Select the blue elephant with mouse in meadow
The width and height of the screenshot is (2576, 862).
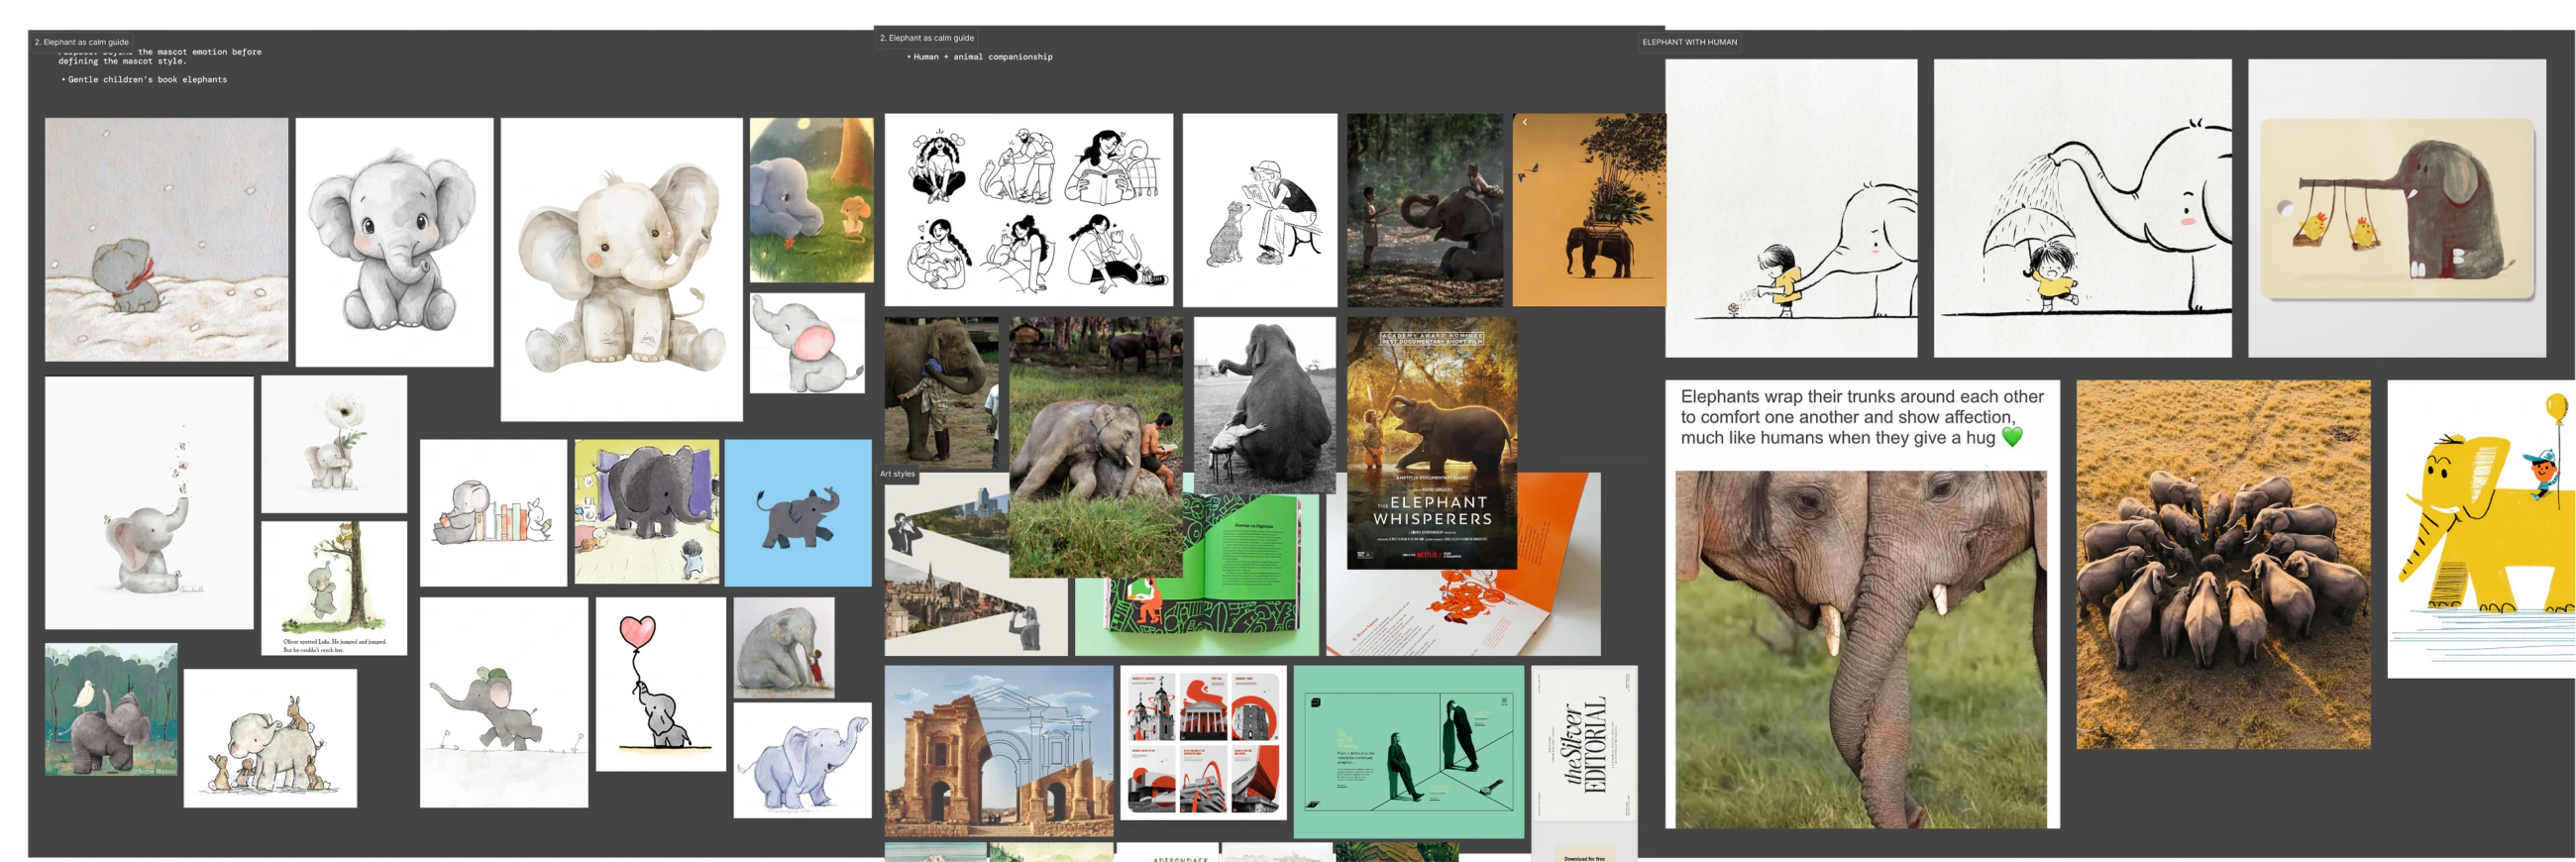coord(811,200)
